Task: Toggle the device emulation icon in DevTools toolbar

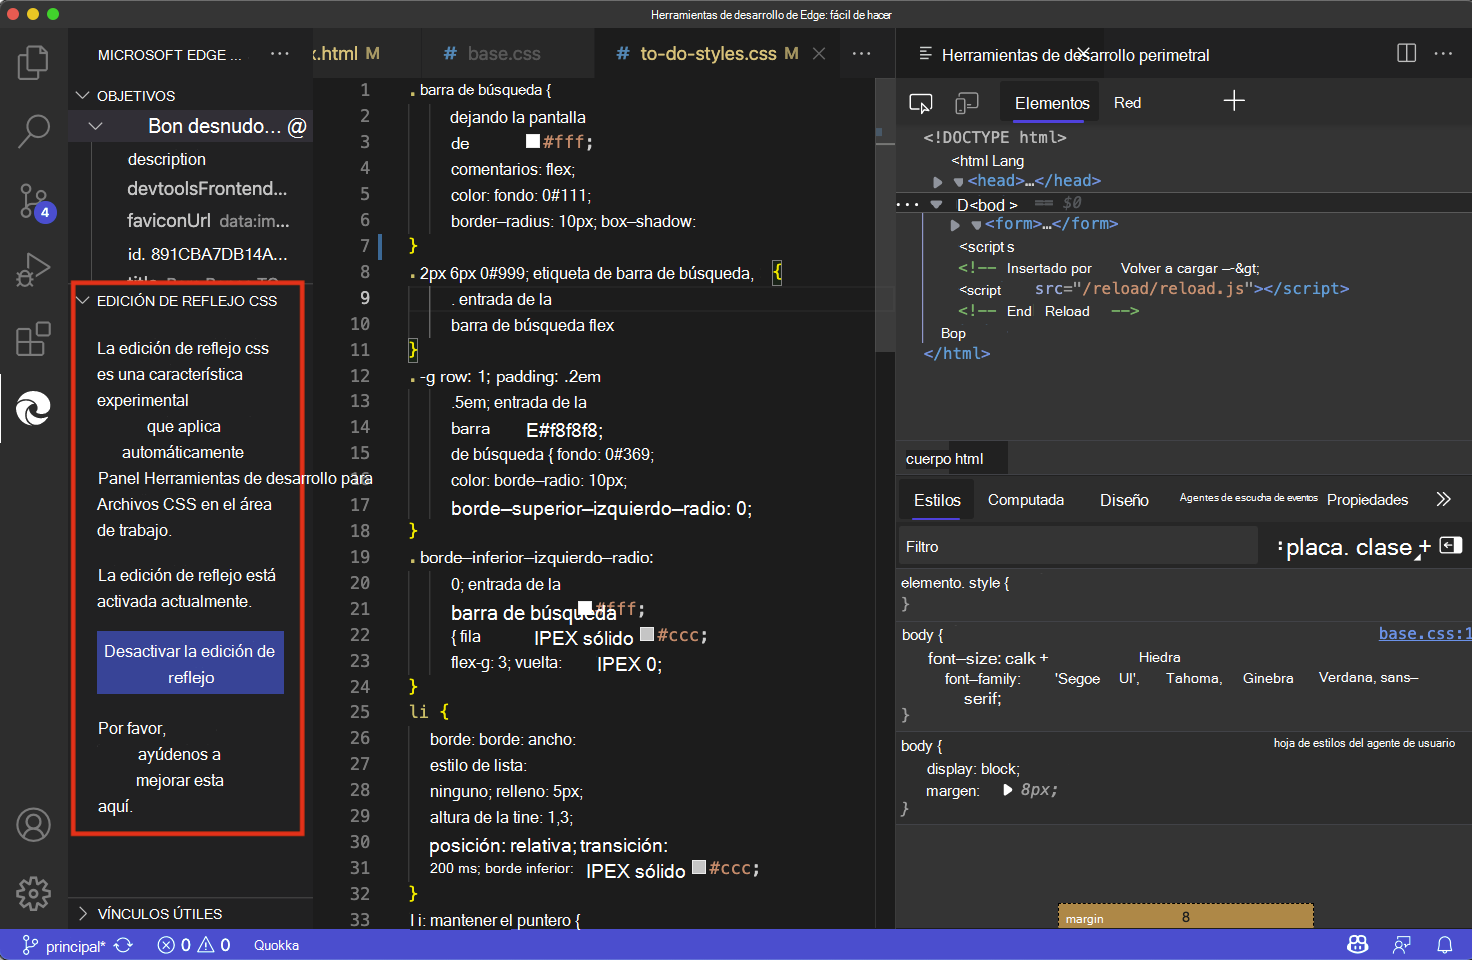Action: [966, 102]
